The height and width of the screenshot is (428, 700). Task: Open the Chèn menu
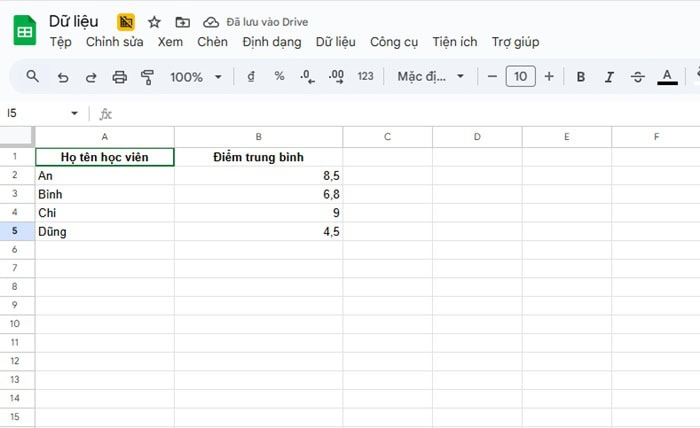click(x=212, y=42)
